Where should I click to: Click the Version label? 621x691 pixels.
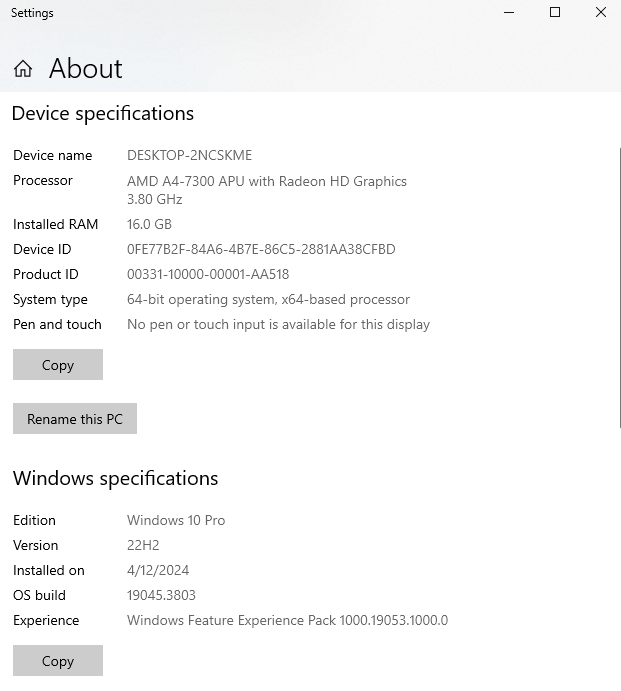click(x=36, y=546)
